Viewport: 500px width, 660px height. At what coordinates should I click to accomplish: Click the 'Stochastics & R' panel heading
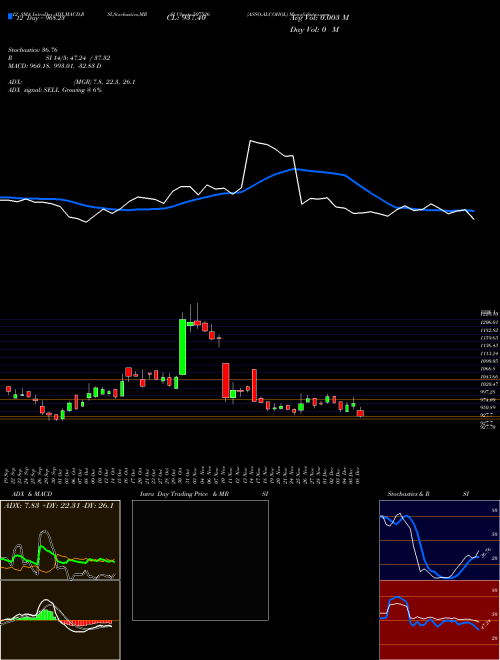[408, 494]
